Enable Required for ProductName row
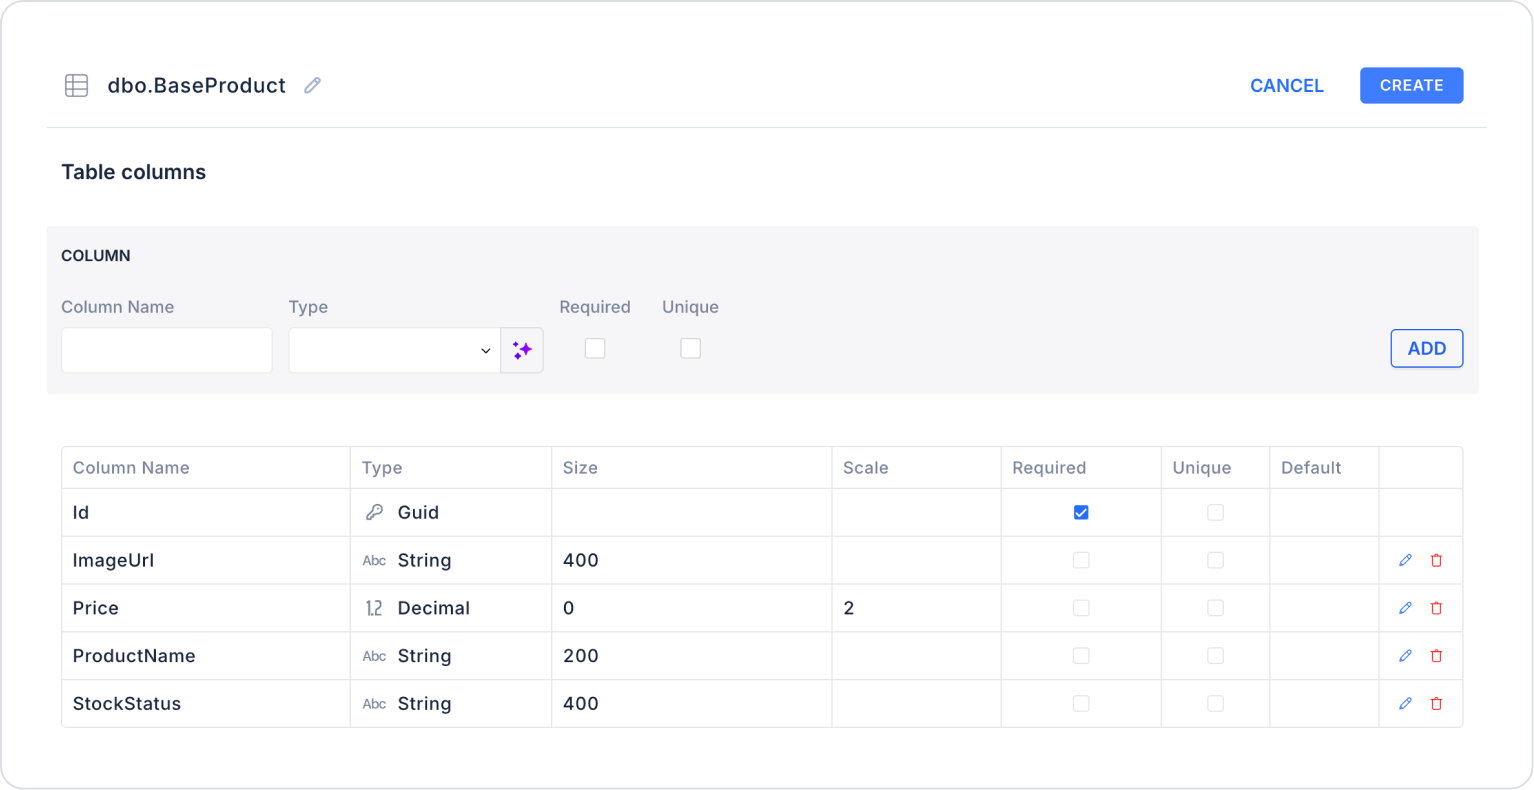1534x790 pixels. pyautogui.click(x=1081, y=656)
